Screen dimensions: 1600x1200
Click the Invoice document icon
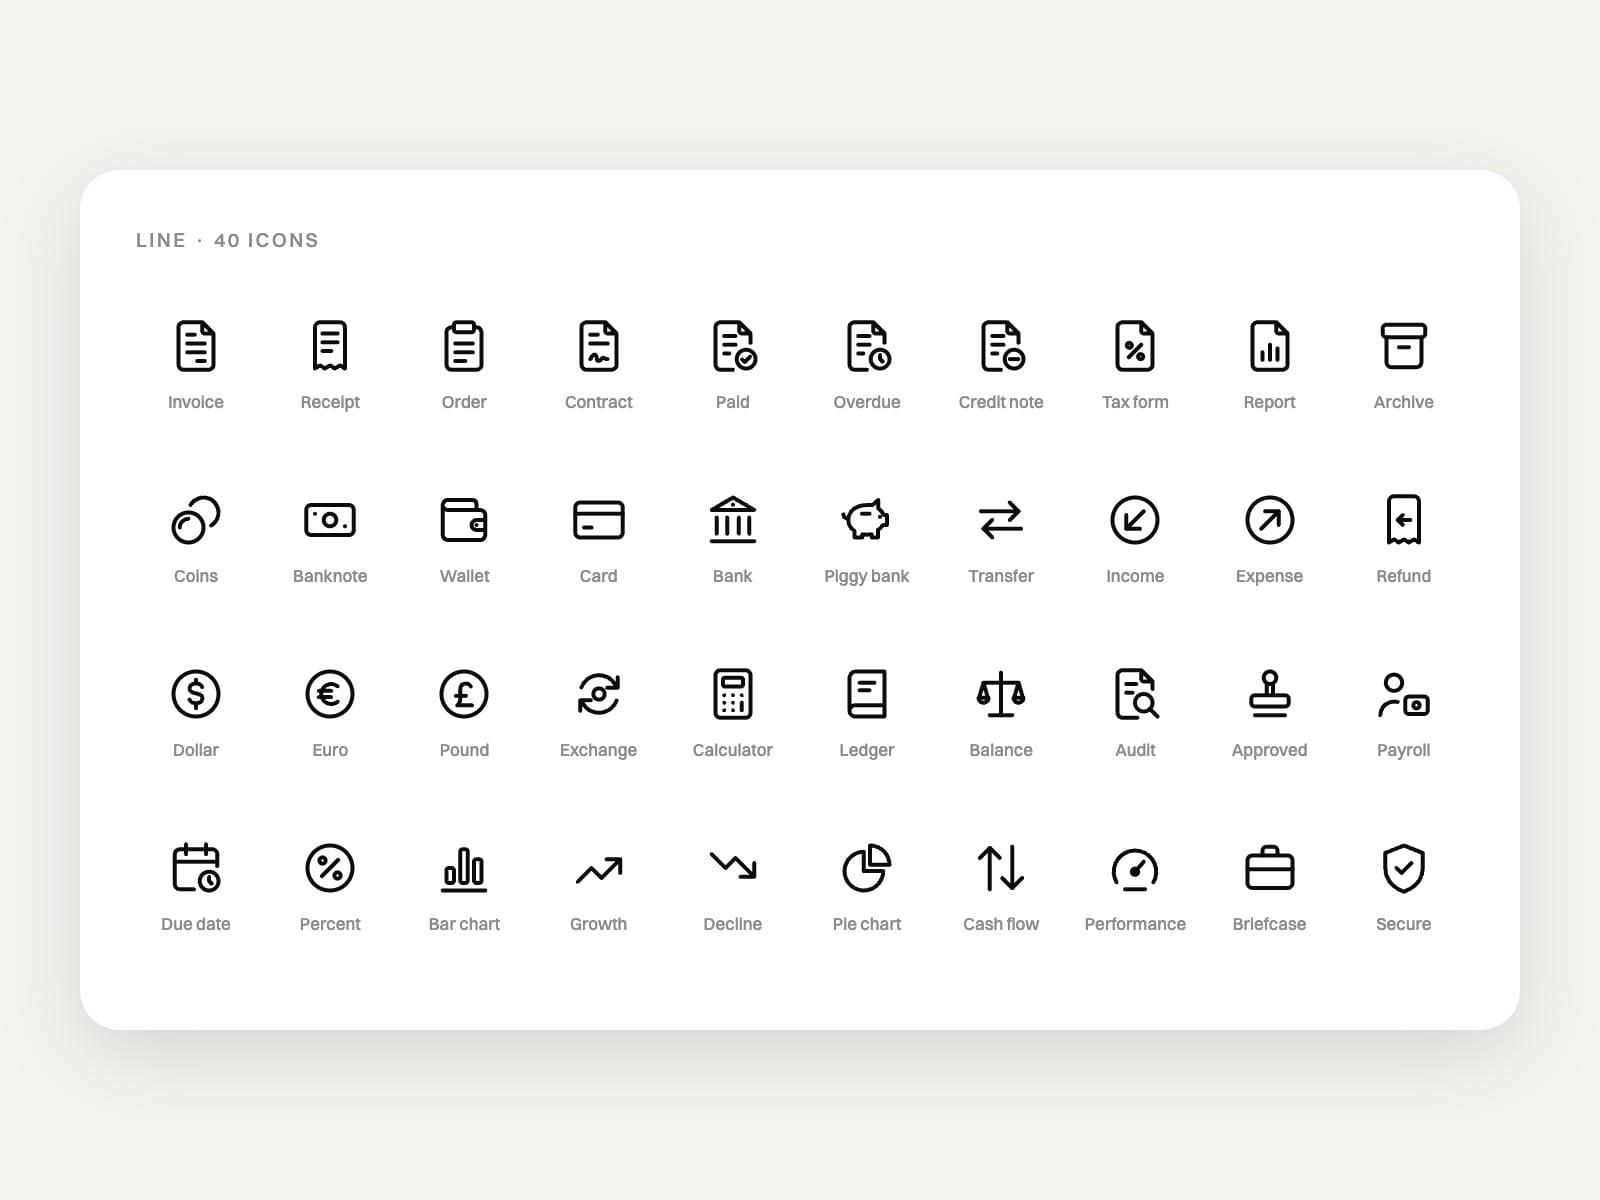[196, 346]
